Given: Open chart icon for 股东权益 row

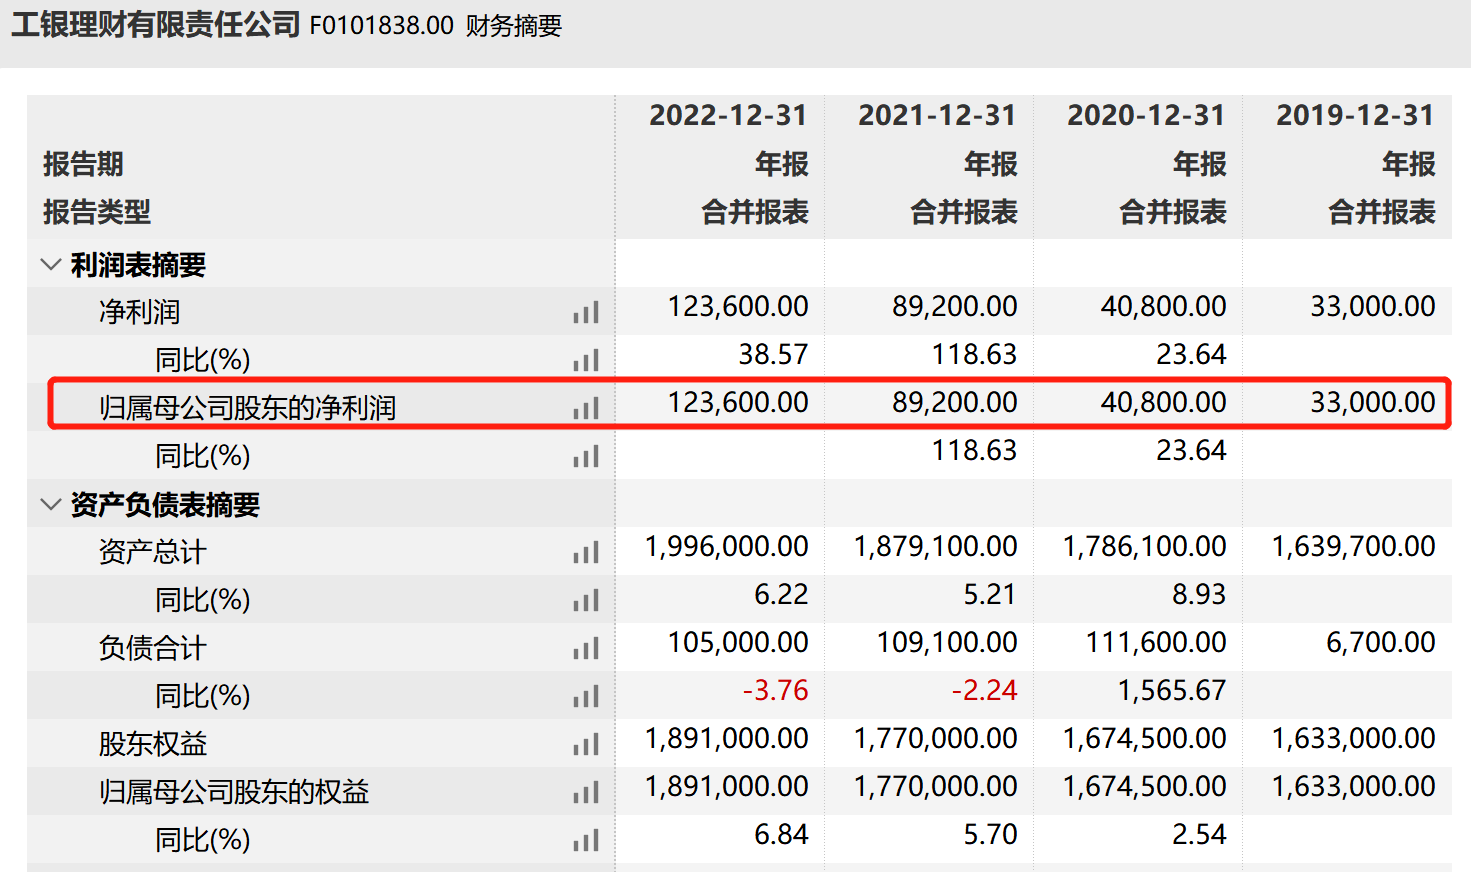Looking at the screenshot, I should point(586,744).
